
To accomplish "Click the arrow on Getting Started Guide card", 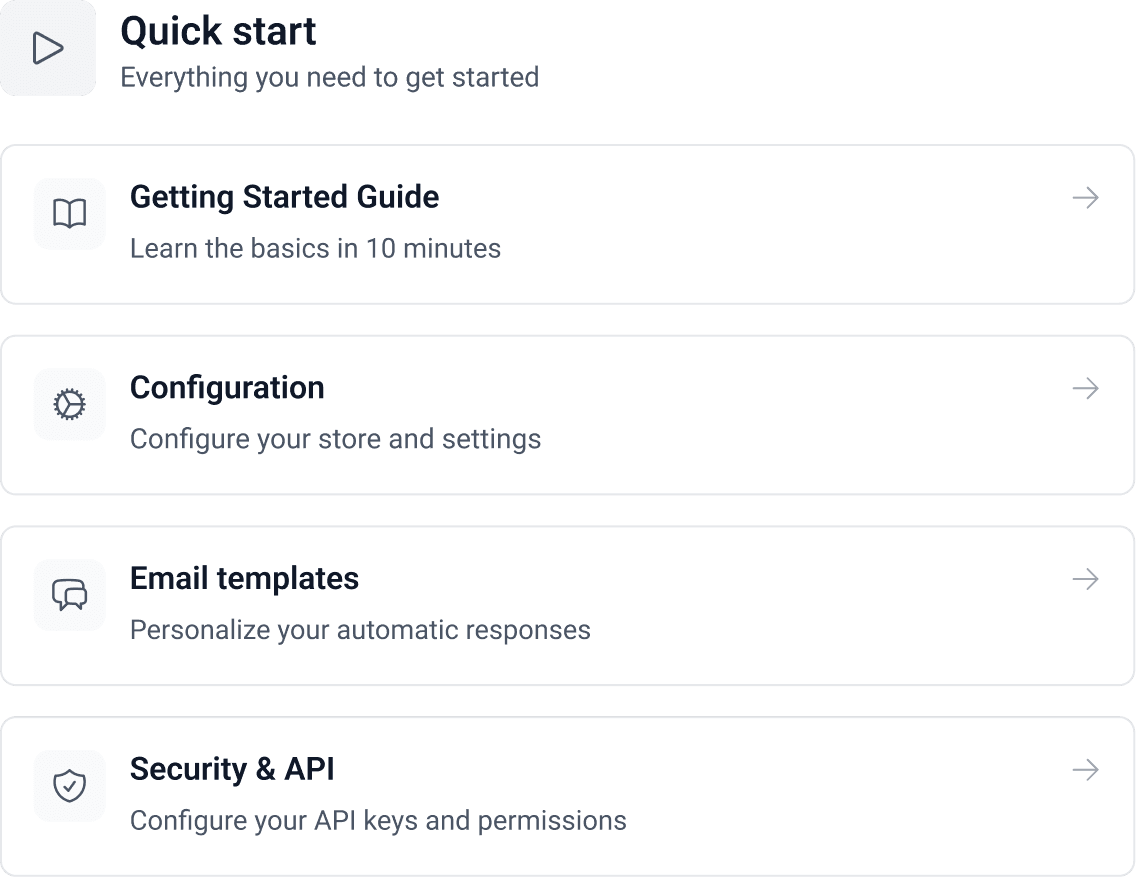I will (x=1085, y=198).
